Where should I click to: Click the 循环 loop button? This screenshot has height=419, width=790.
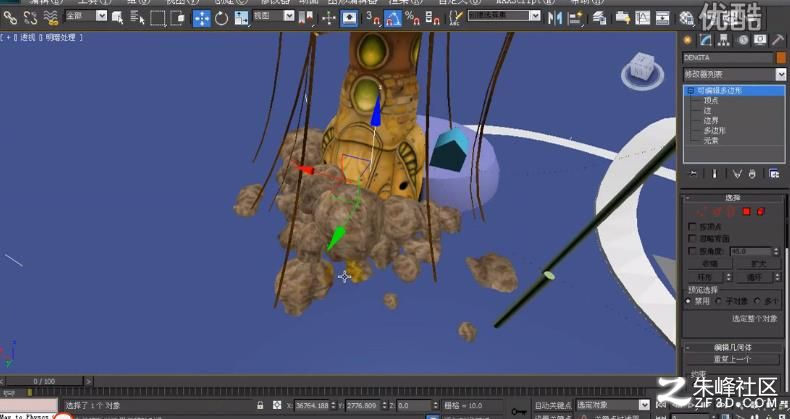coord(754,276)
